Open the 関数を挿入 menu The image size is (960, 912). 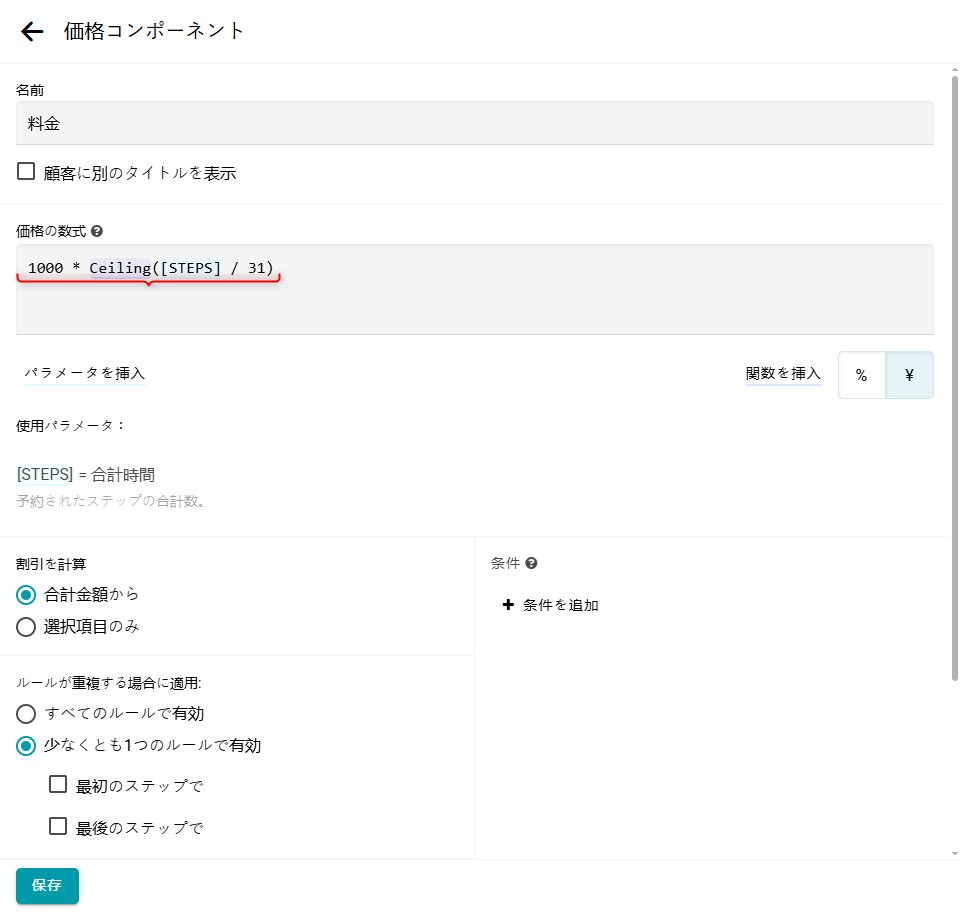click(783, 374)
